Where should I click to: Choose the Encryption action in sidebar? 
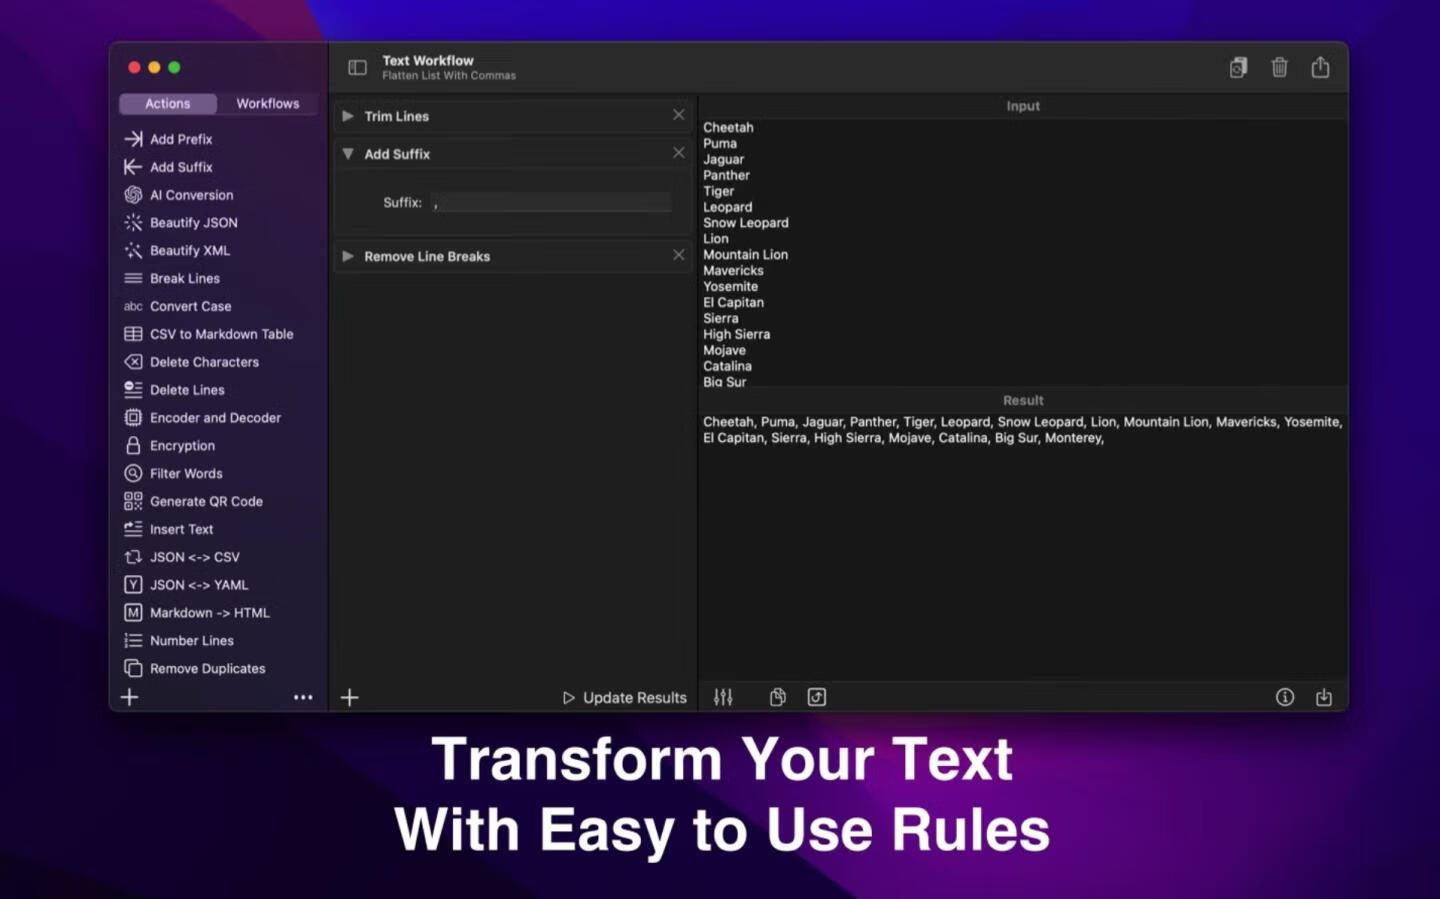(182, 446)
